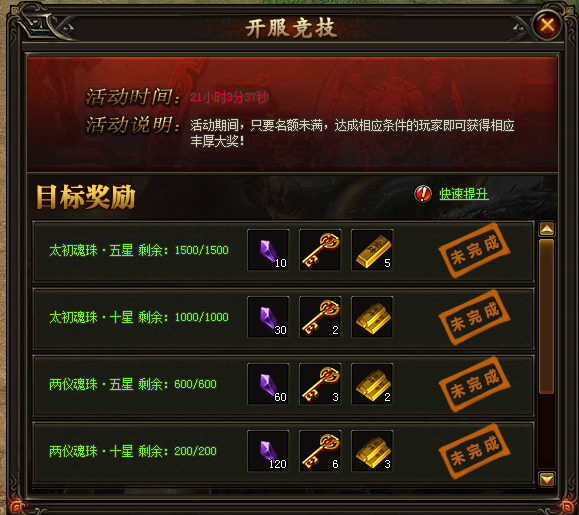Image resolution: width=579 pixels, height=515 pixels.
Task: Click the purple crystal reward in 太初魂珠·五星 row
Action: point(268,250)
